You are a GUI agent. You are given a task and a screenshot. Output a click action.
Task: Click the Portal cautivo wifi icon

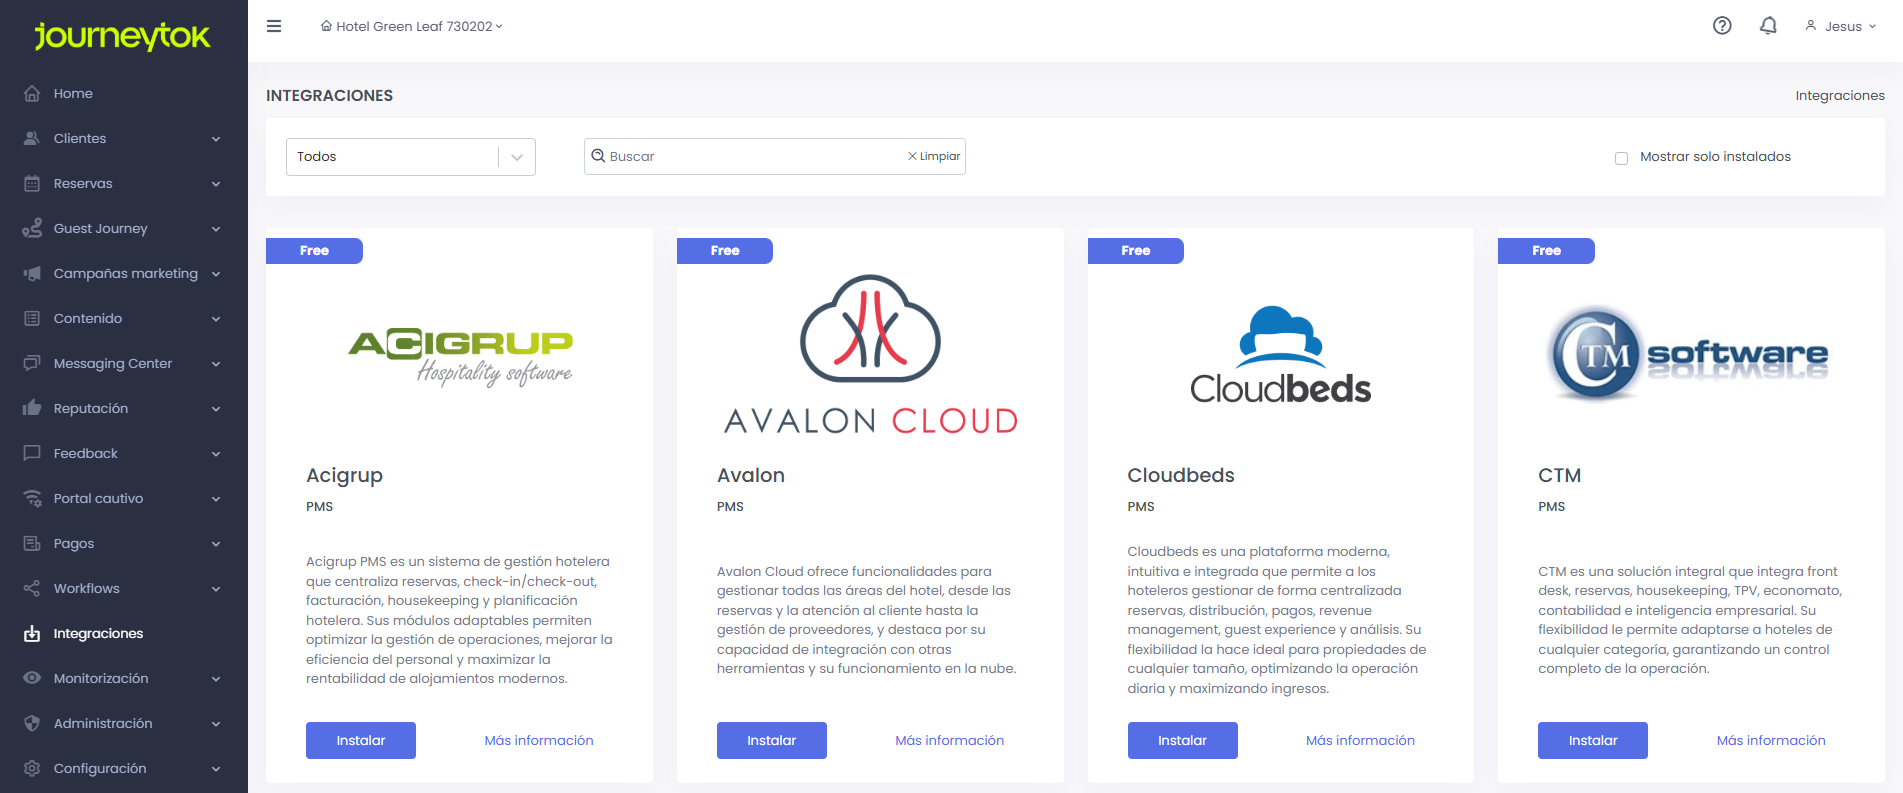[32, 498]
